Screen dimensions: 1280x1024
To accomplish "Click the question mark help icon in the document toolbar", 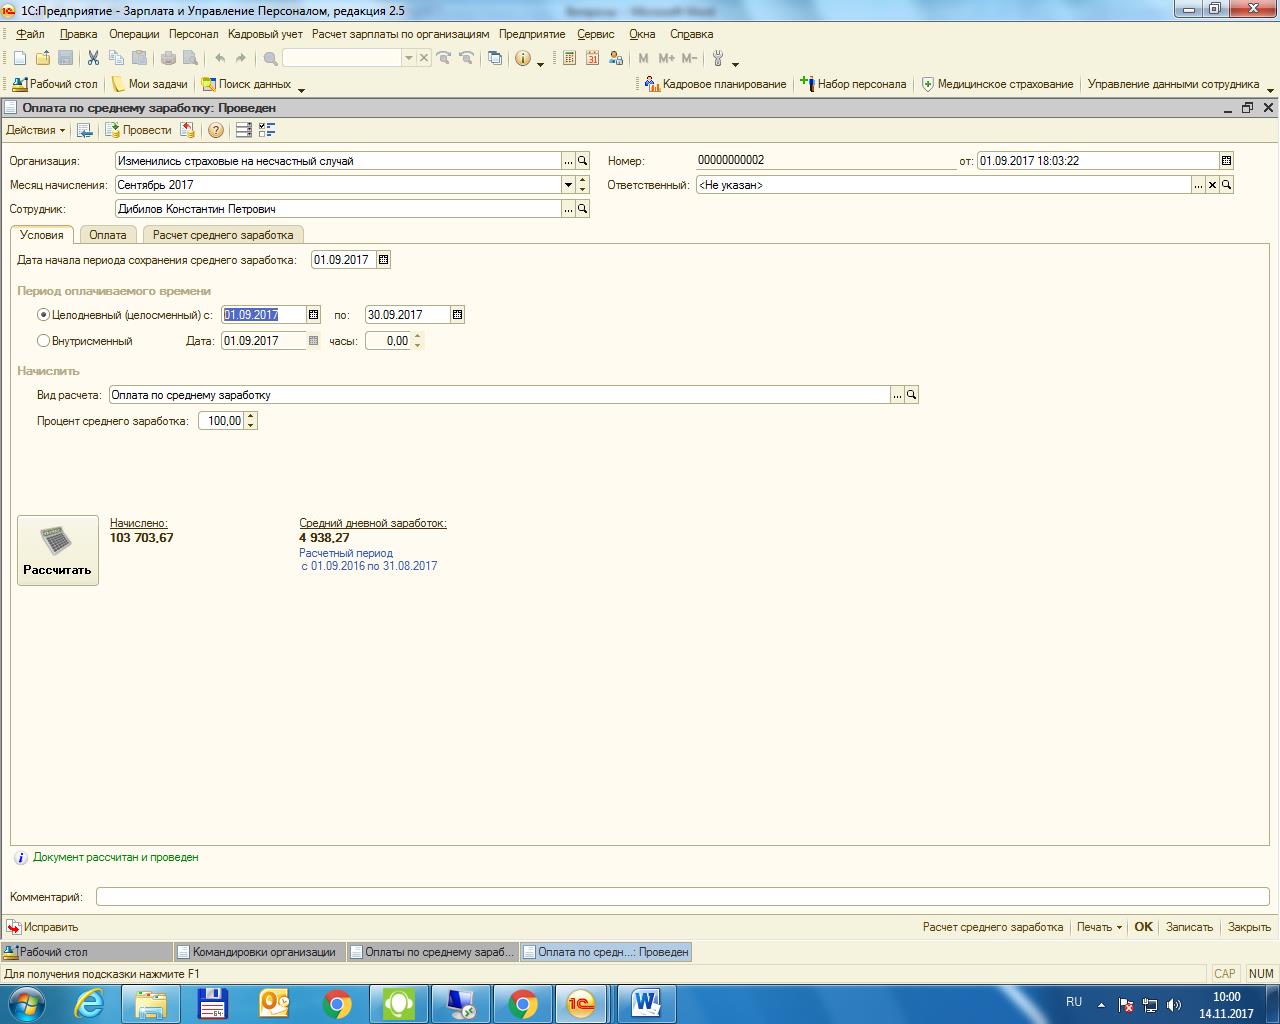I will pyautogui.click(x=215, y=130).
